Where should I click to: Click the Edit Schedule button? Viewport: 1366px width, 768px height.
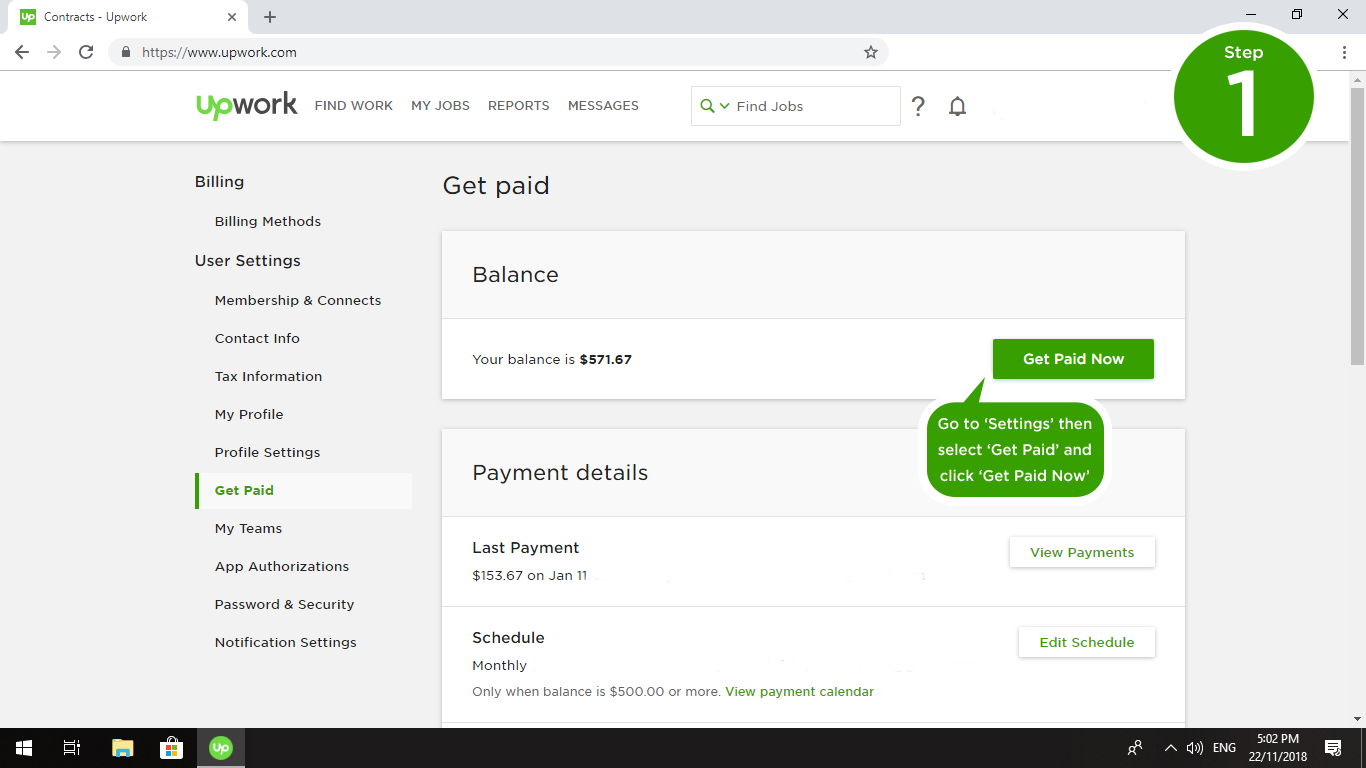pyautogui.click(x=1086, y=642)
